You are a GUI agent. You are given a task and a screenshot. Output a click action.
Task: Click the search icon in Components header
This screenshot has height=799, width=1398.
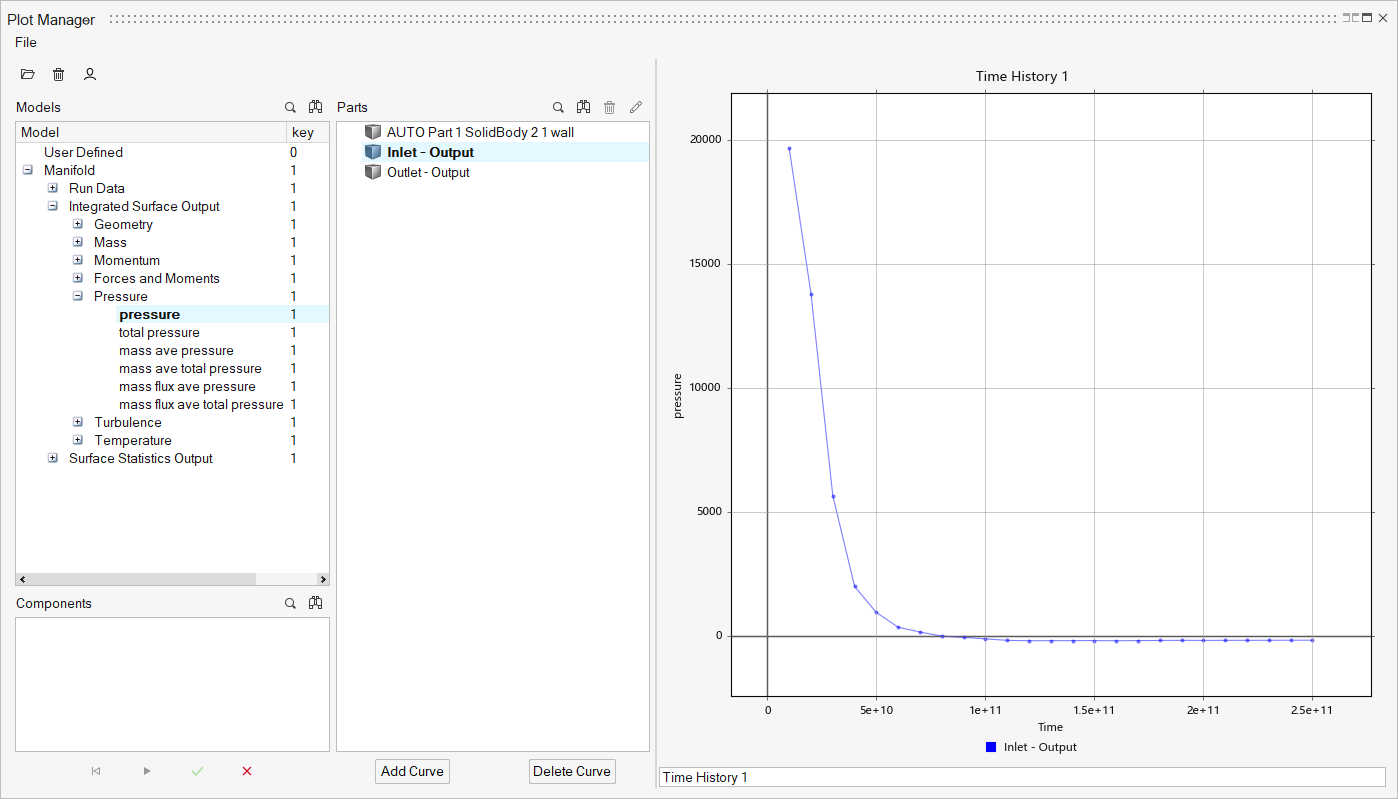[x=290, y=603]
